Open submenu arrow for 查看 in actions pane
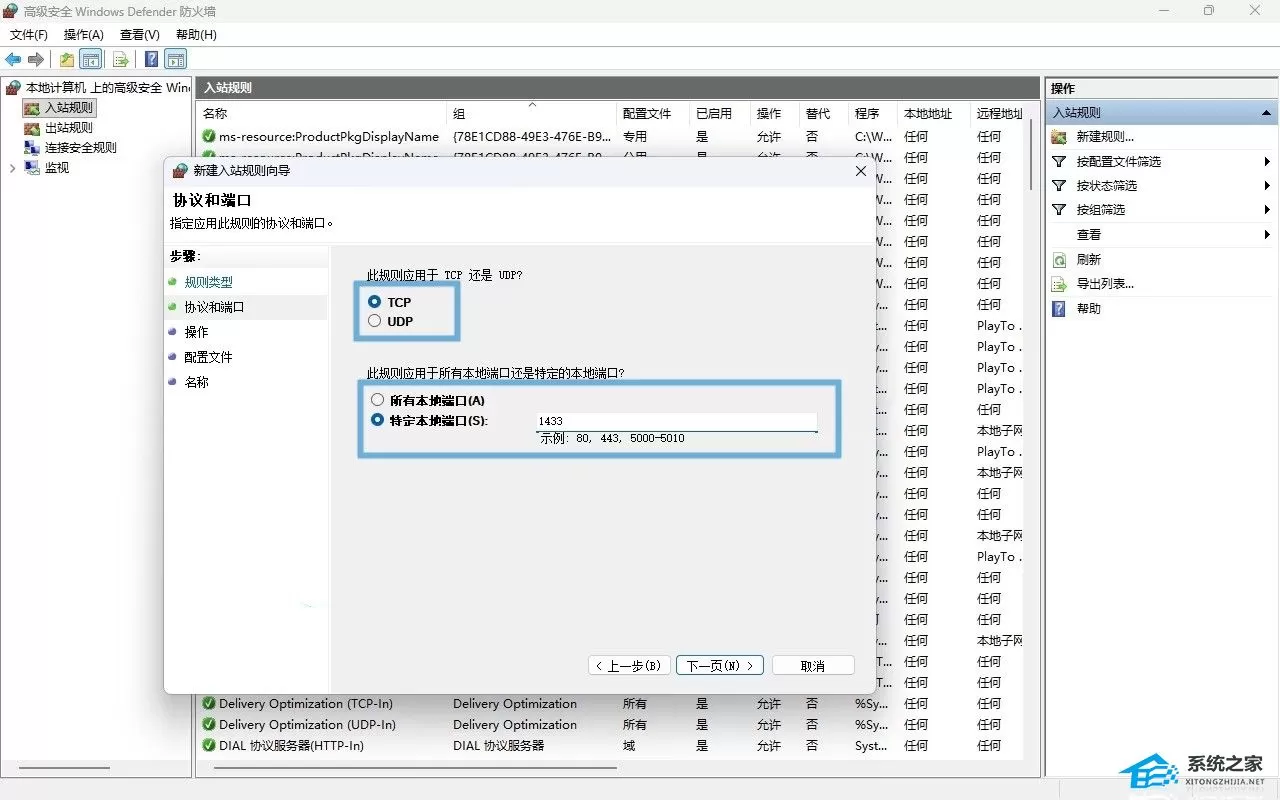1280x800 pixels. [x=1267, y=234]
